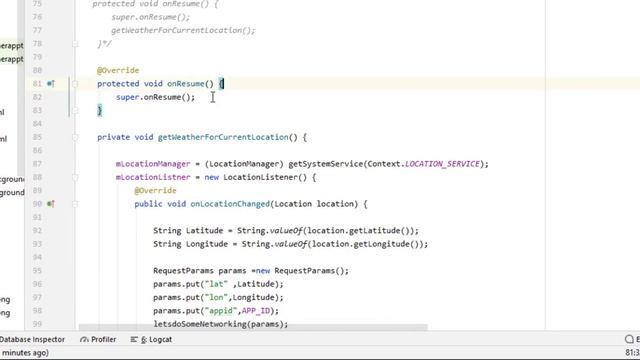Click the closing brace on line 83
This screenshot has height=360, width=640.
click(x=100, y=110)
